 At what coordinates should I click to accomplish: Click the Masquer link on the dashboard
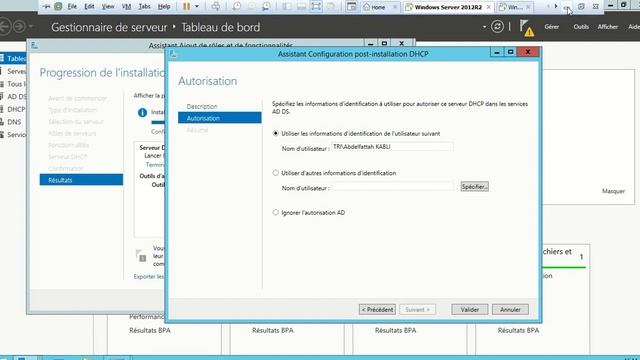(x=613, y=191)
